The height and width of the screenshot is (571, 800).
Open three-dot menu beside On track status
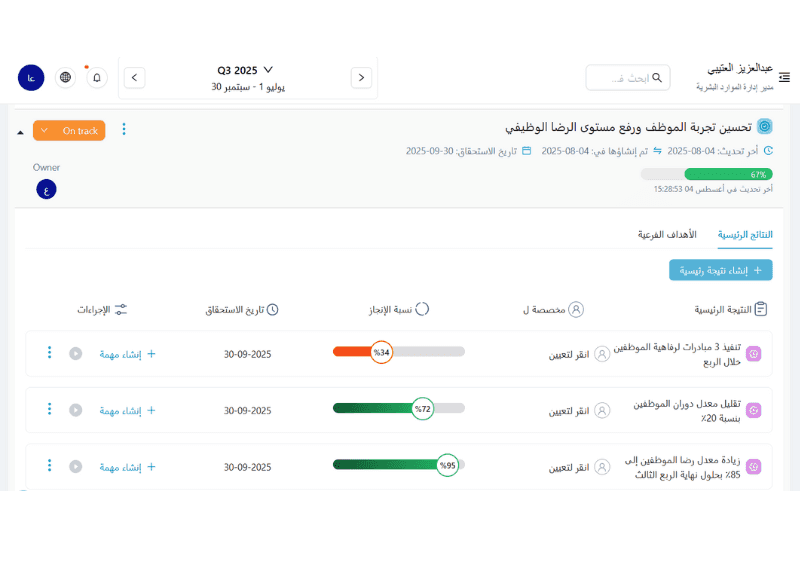[124, 129]
